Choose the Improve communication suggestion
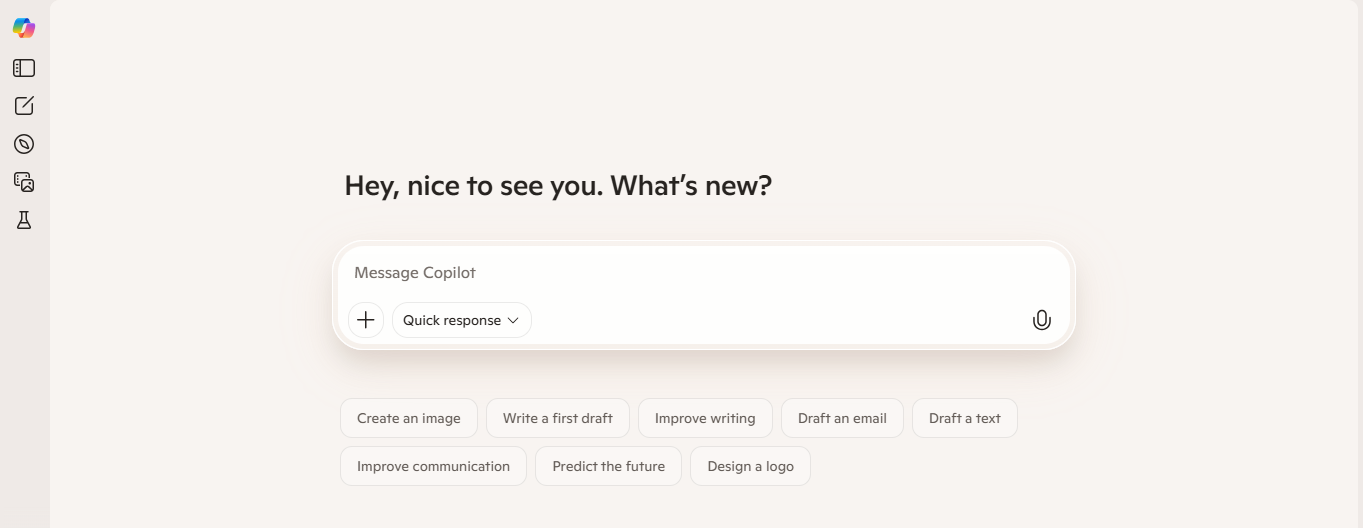 click(x=433, y=466)
